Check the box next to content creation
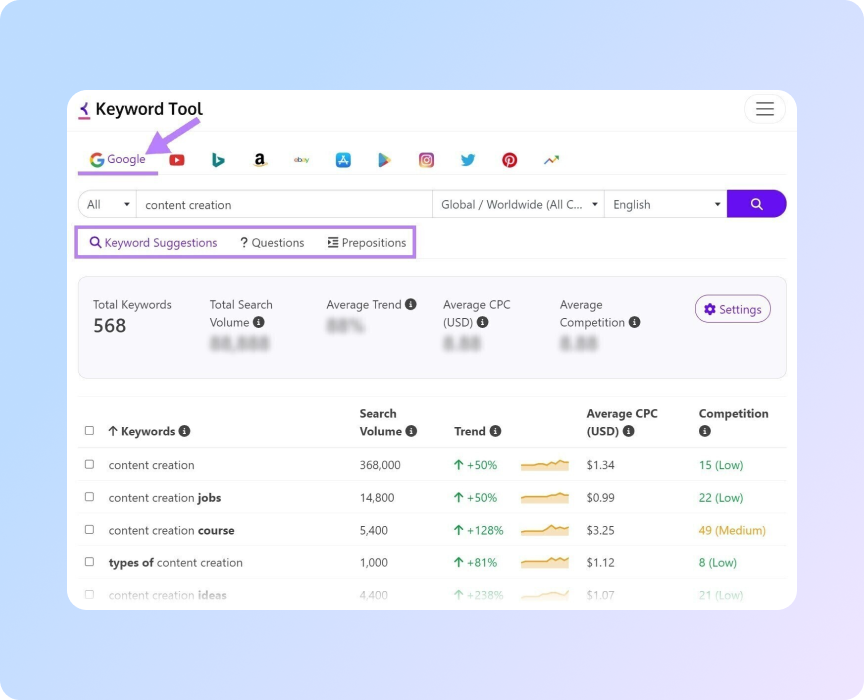The image size is (864, 700). click(x=90, y=465)
